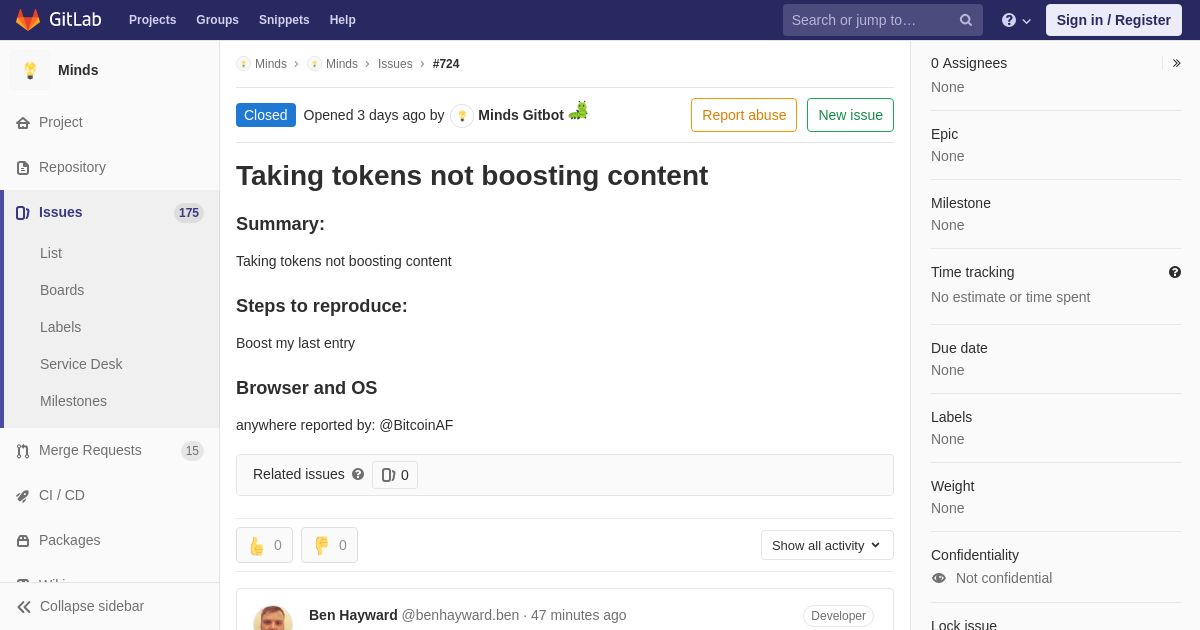Click the No estimate or time spent text
1200x630 pixels.
click(1011, 297)
